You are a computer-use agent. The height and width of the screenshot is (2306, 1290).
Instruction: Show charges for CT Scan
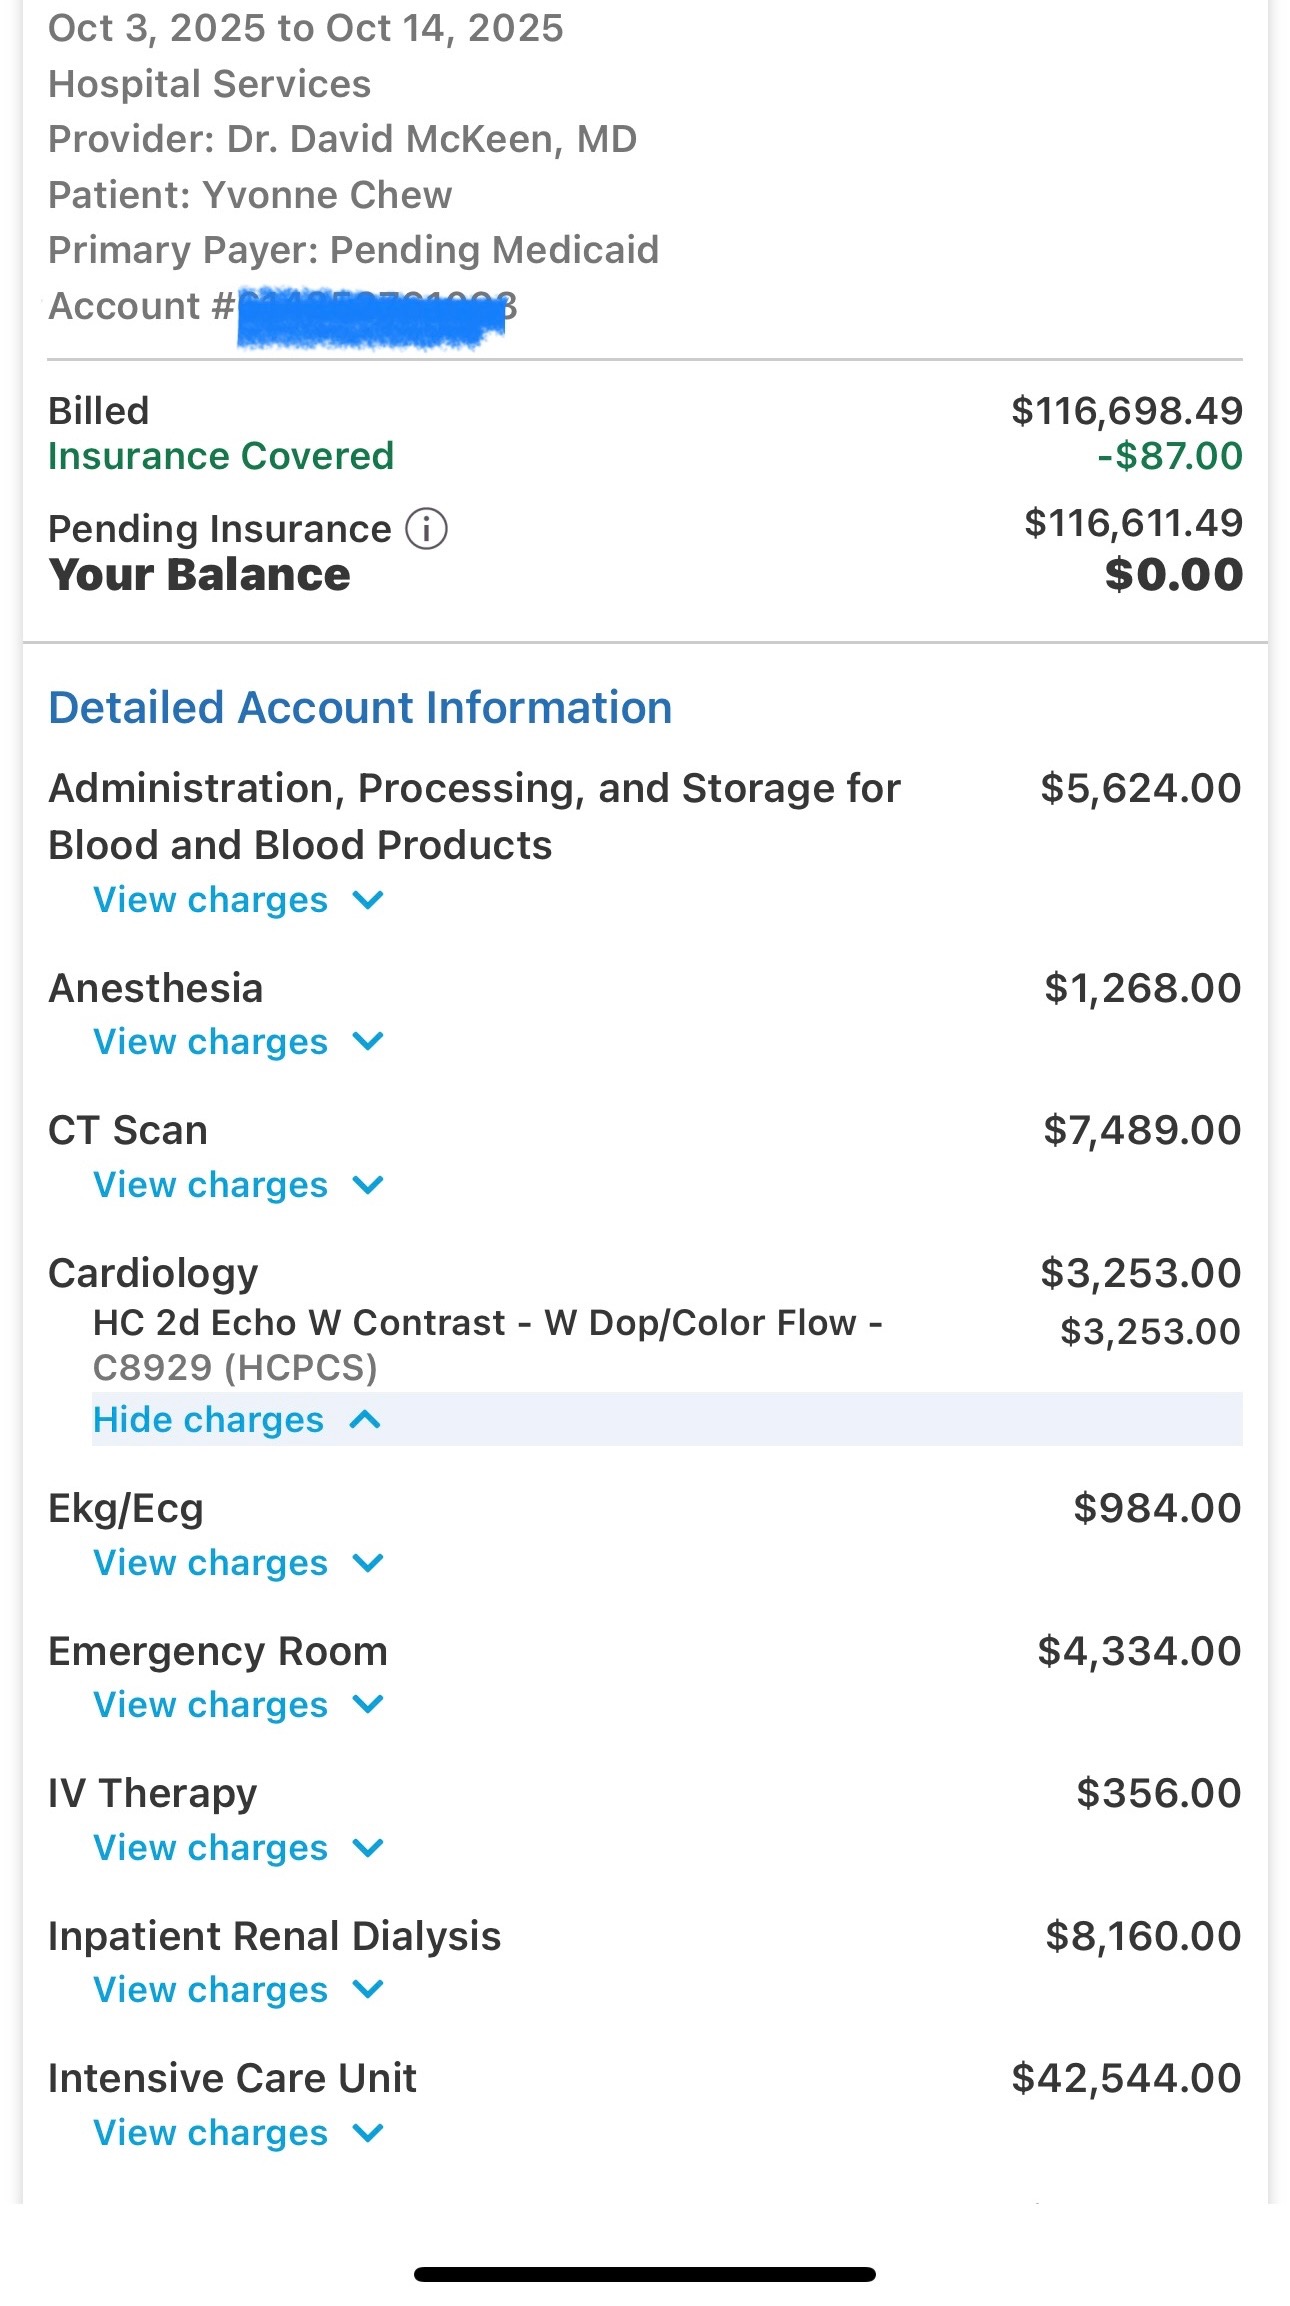tap(210, 1185)
